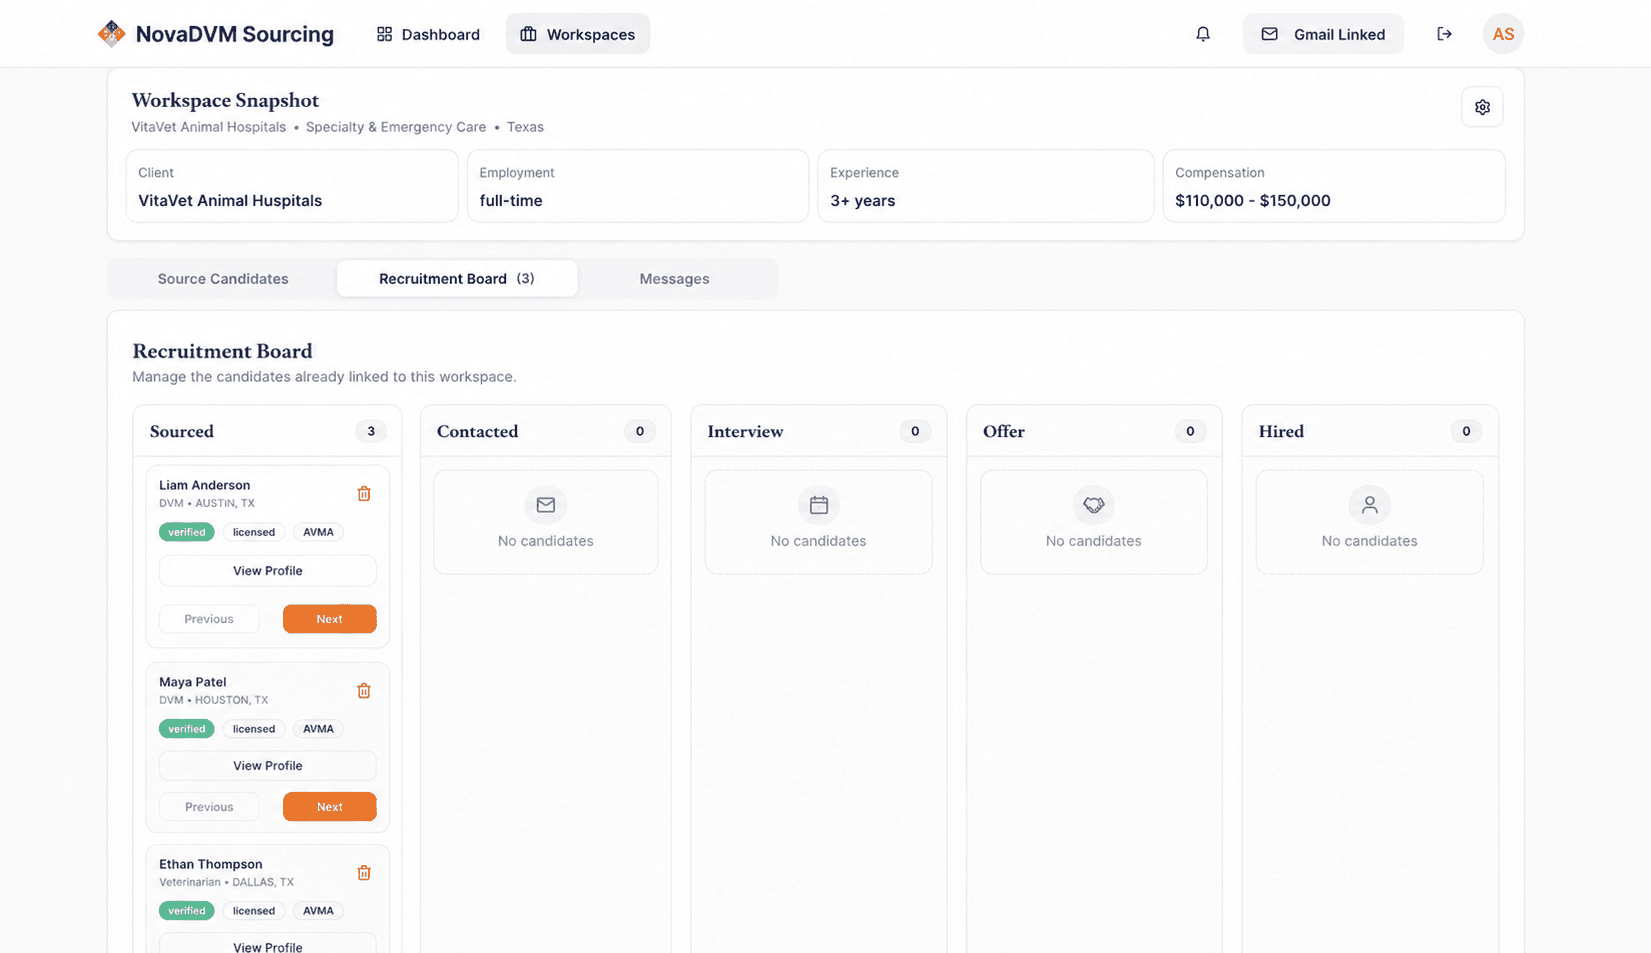Click calendar icon in Interview column
Viewport: 1651px width, 953px height.
pyautogui.click(x=819, y=505)
